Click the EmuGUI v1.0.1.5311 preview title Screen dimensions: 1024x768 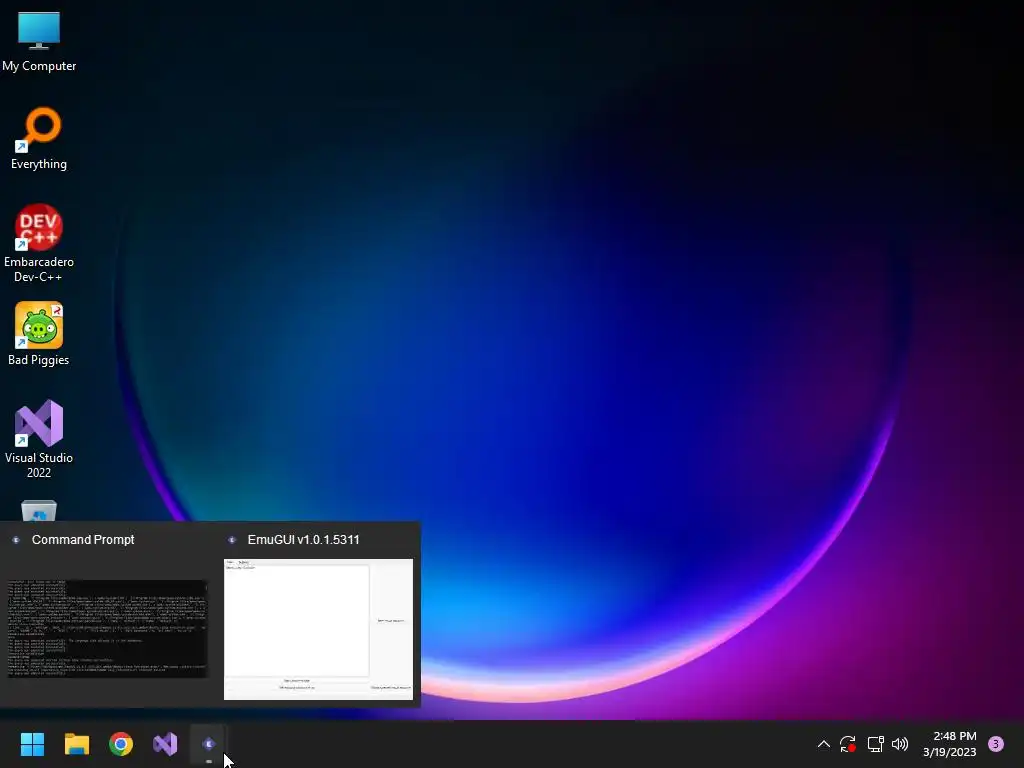[304, 539]
